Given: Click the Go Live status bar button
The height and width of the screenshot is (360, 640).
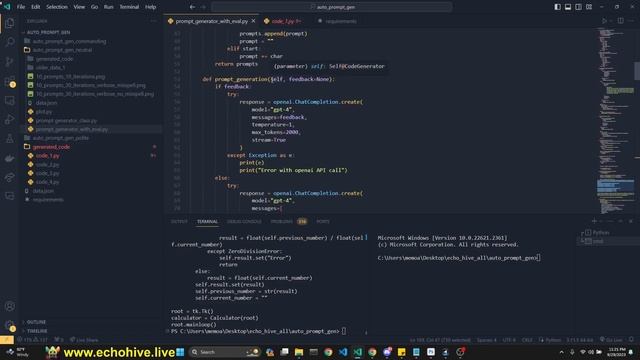Looking at the screenshot, I should point(611,340).
